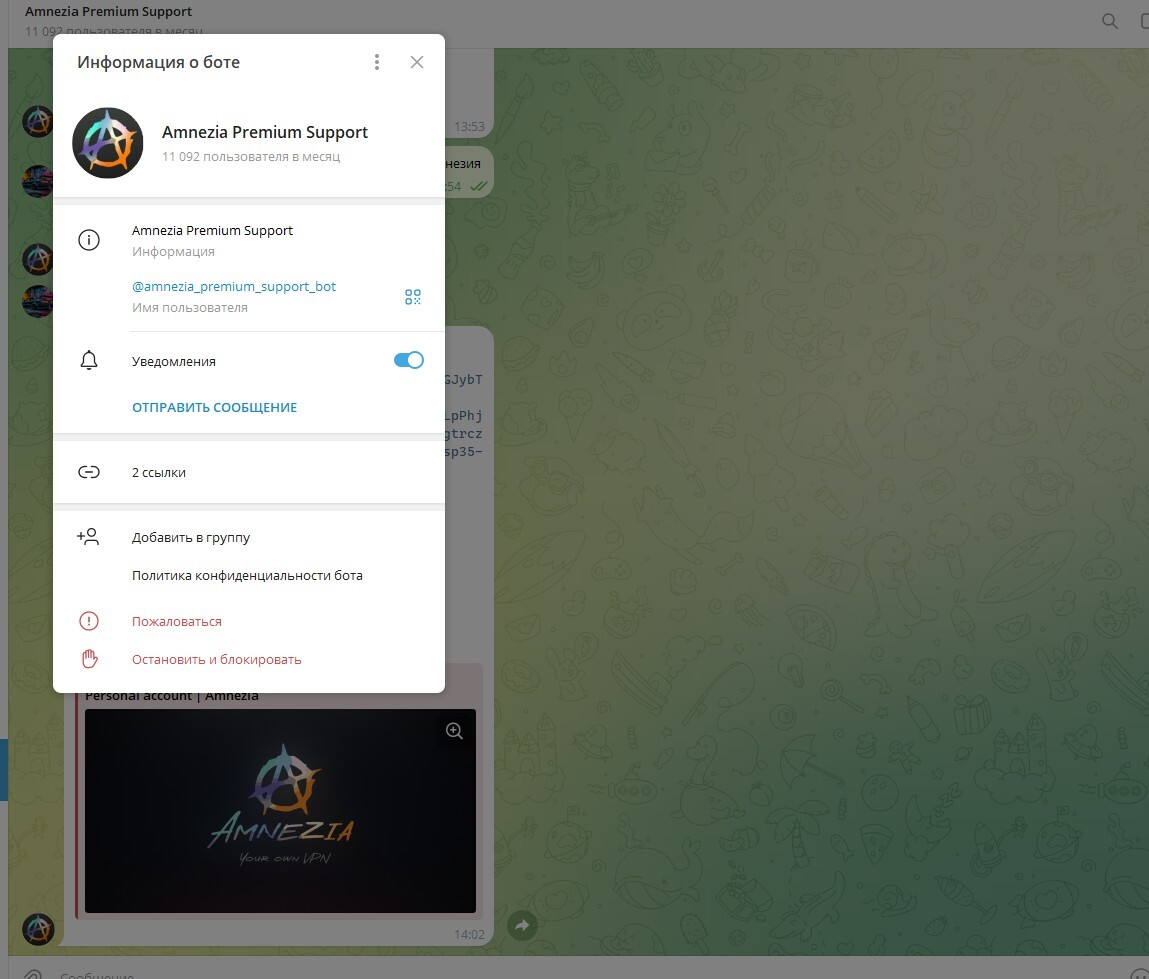Open the 2 ссылки shared links entry
The width and height of the screenshot is (1149, 979).
[159, 473]
